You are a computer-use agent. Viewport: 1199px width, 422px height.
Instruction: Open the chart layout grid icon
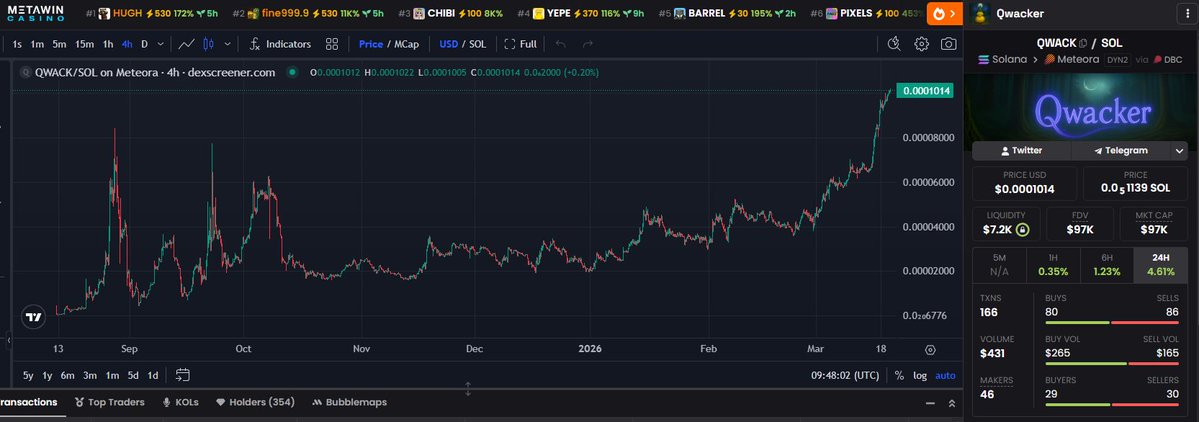click(x=331, y=44)
